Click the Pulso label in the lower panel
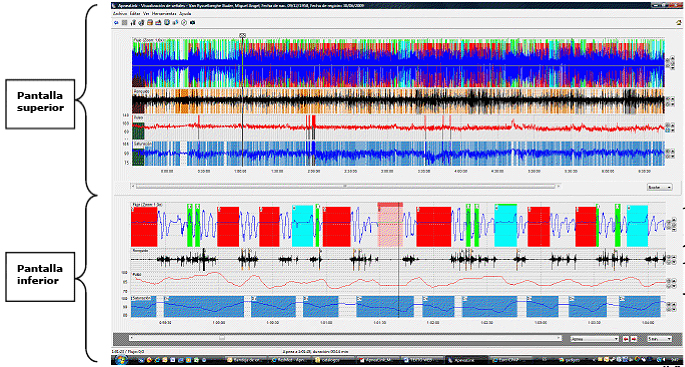The width and height of the screenshot is (685, 367). click(x=137, y=274)
